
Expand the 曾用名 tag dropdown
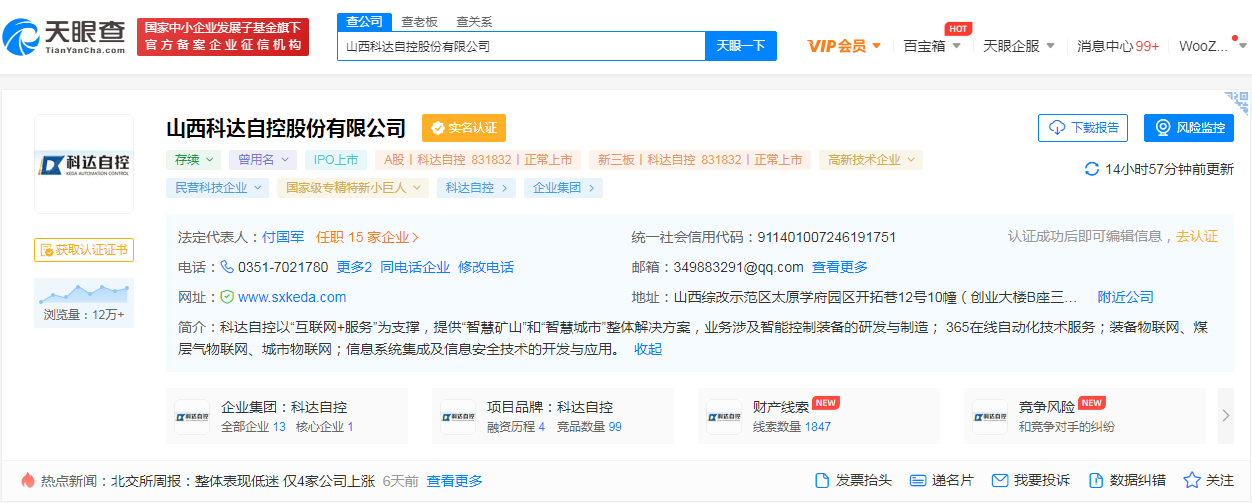pyautogui.click(x=263, y=160)
